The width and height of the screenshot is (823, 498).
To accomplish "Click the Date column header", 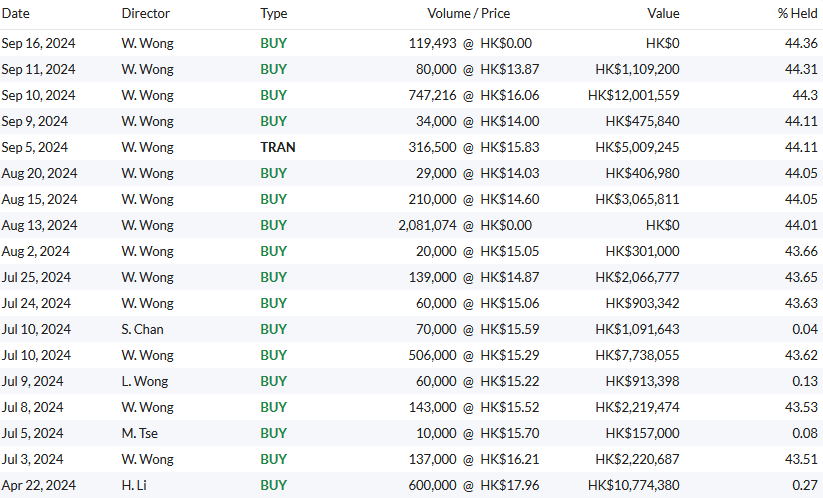I will [x=15, y=13].
